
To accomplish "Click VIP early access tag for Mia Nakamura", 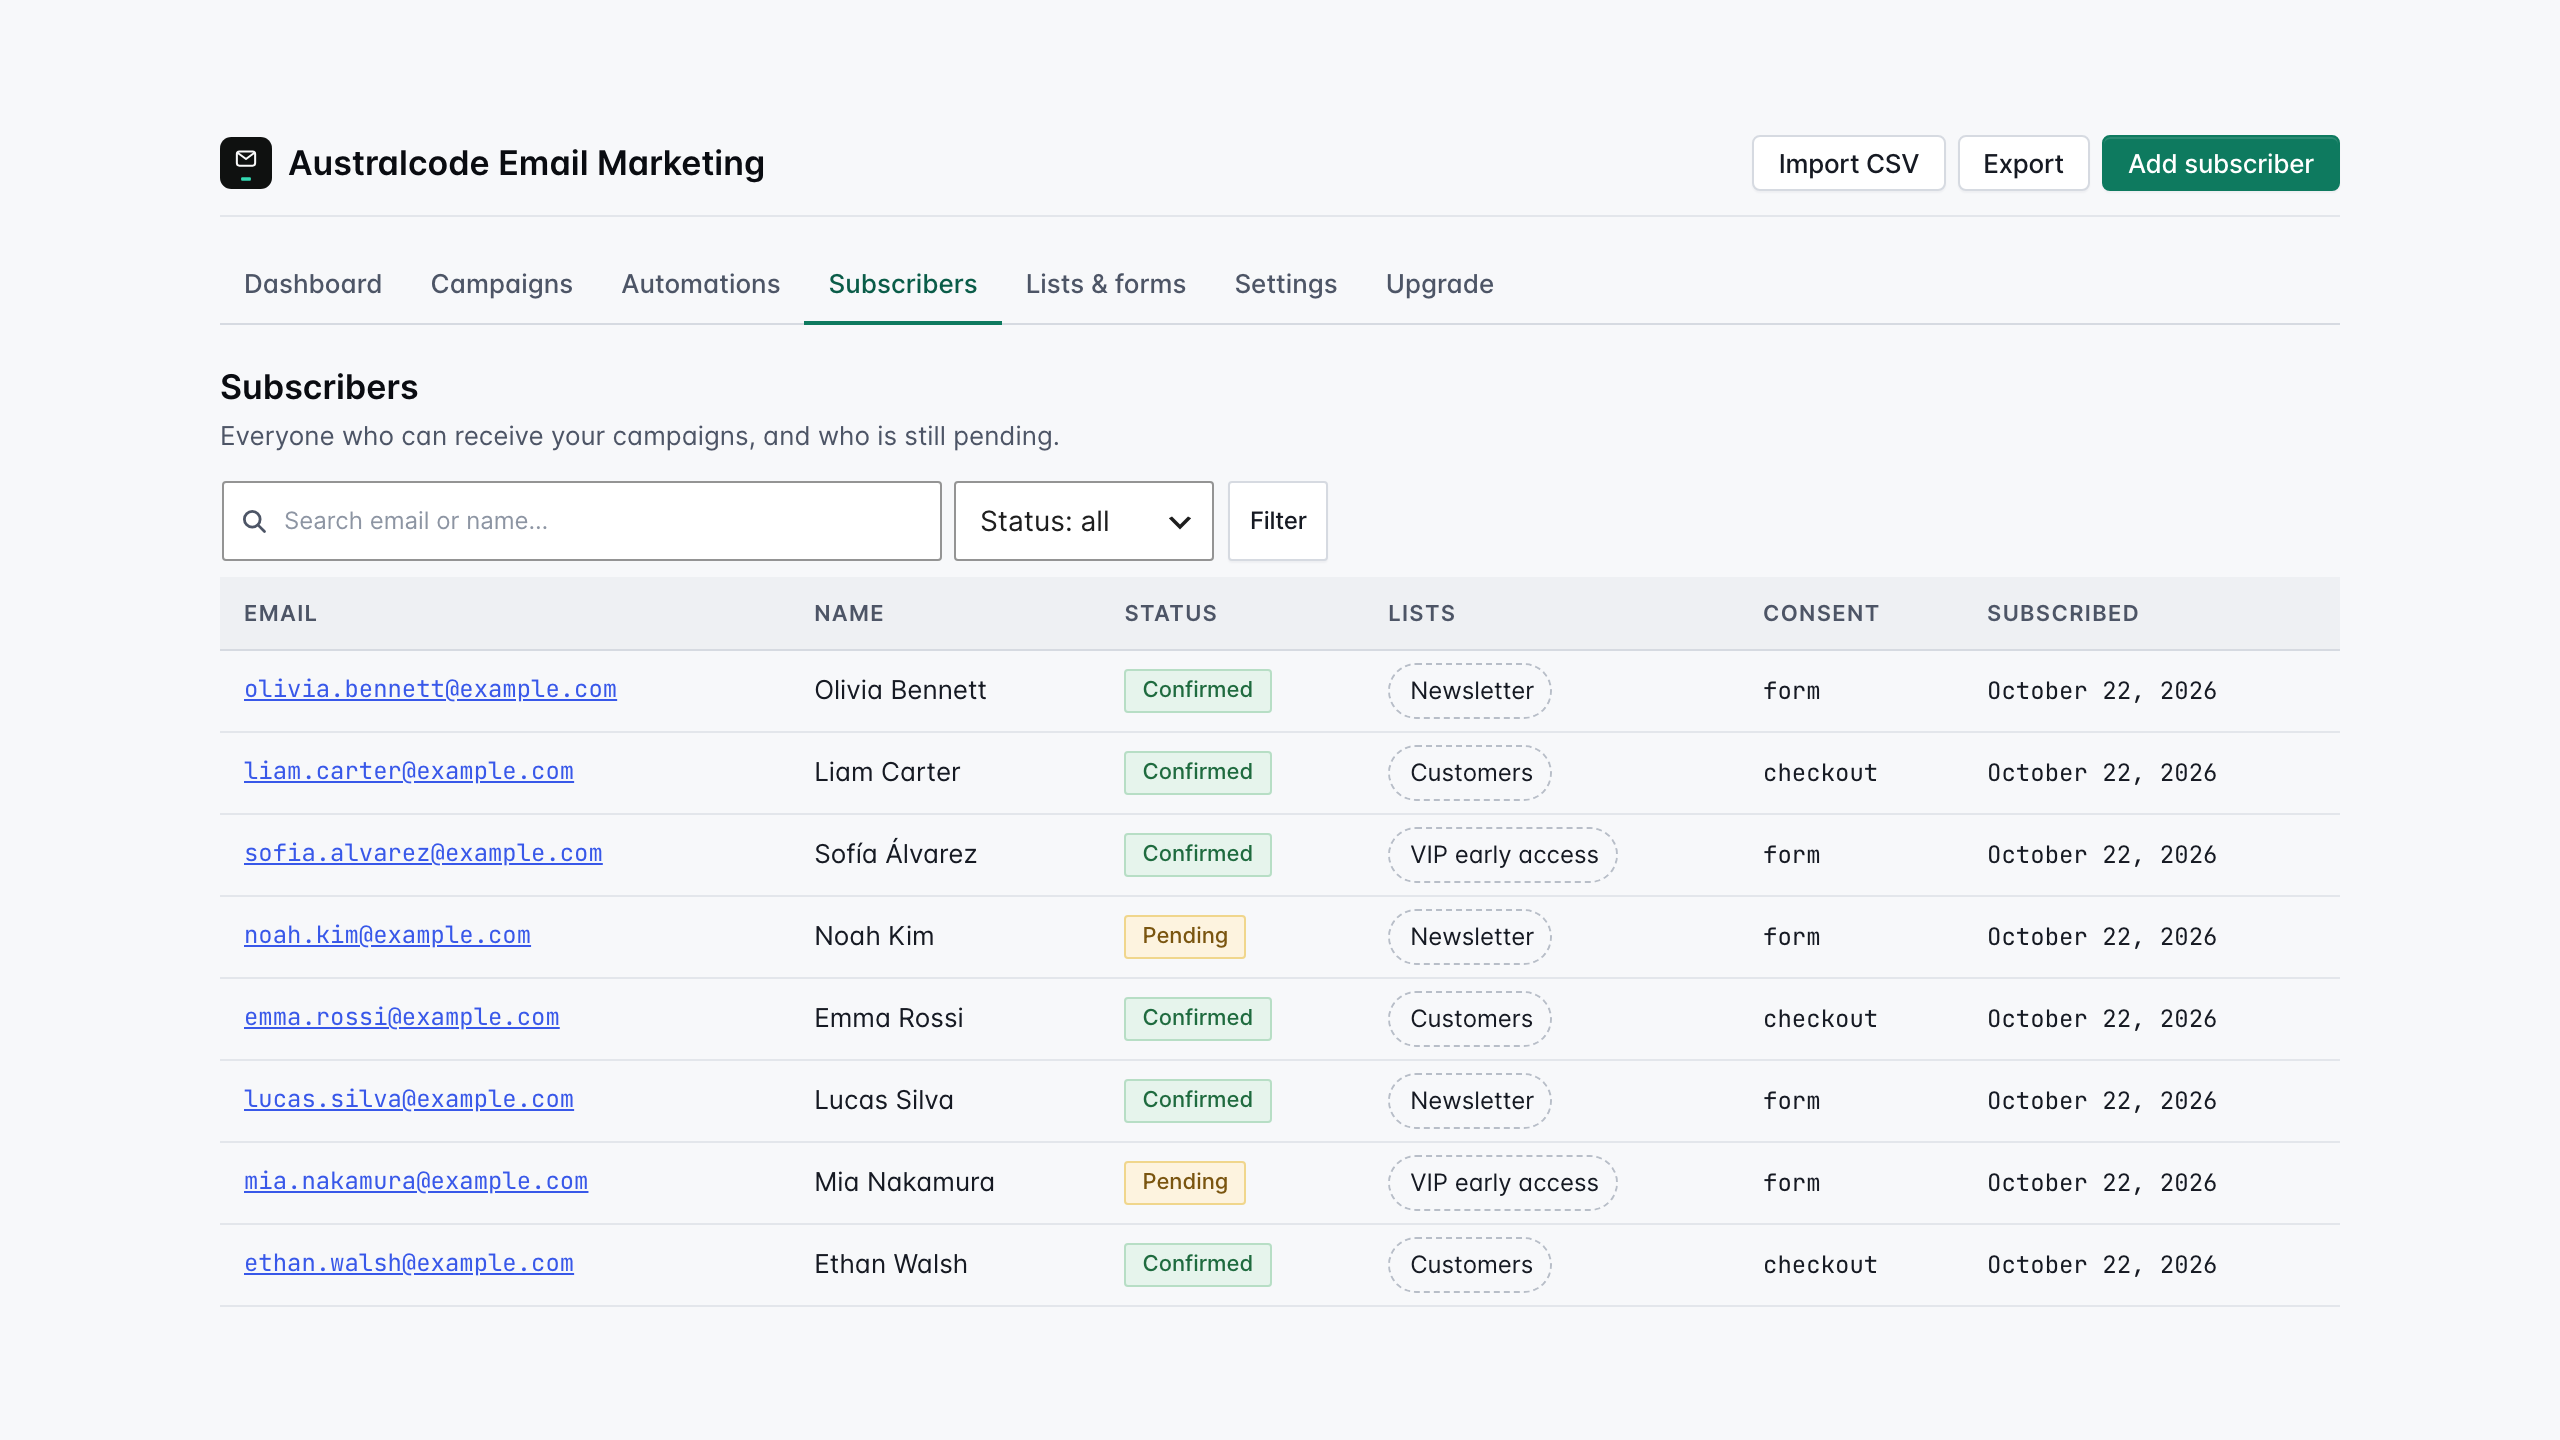I will [1503, 1183].
